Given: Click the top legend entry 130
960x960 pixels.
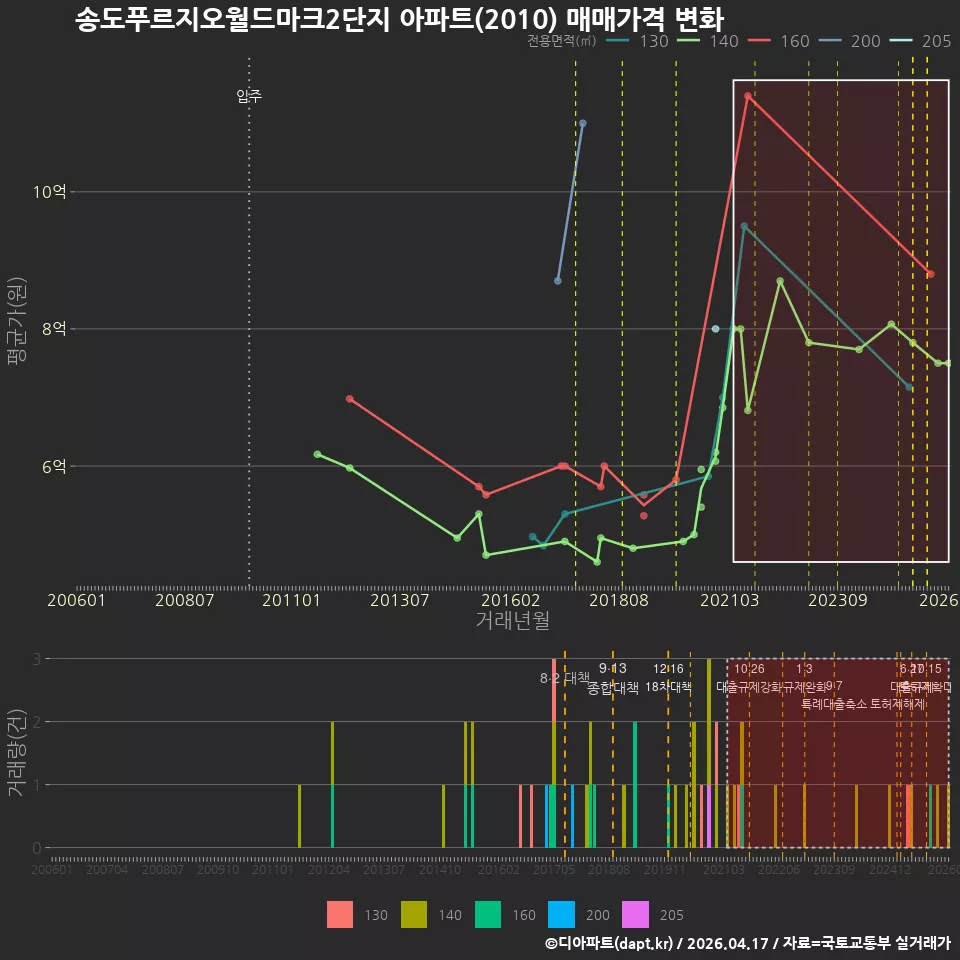Looking at the screenshot, I should coord(637,41).
